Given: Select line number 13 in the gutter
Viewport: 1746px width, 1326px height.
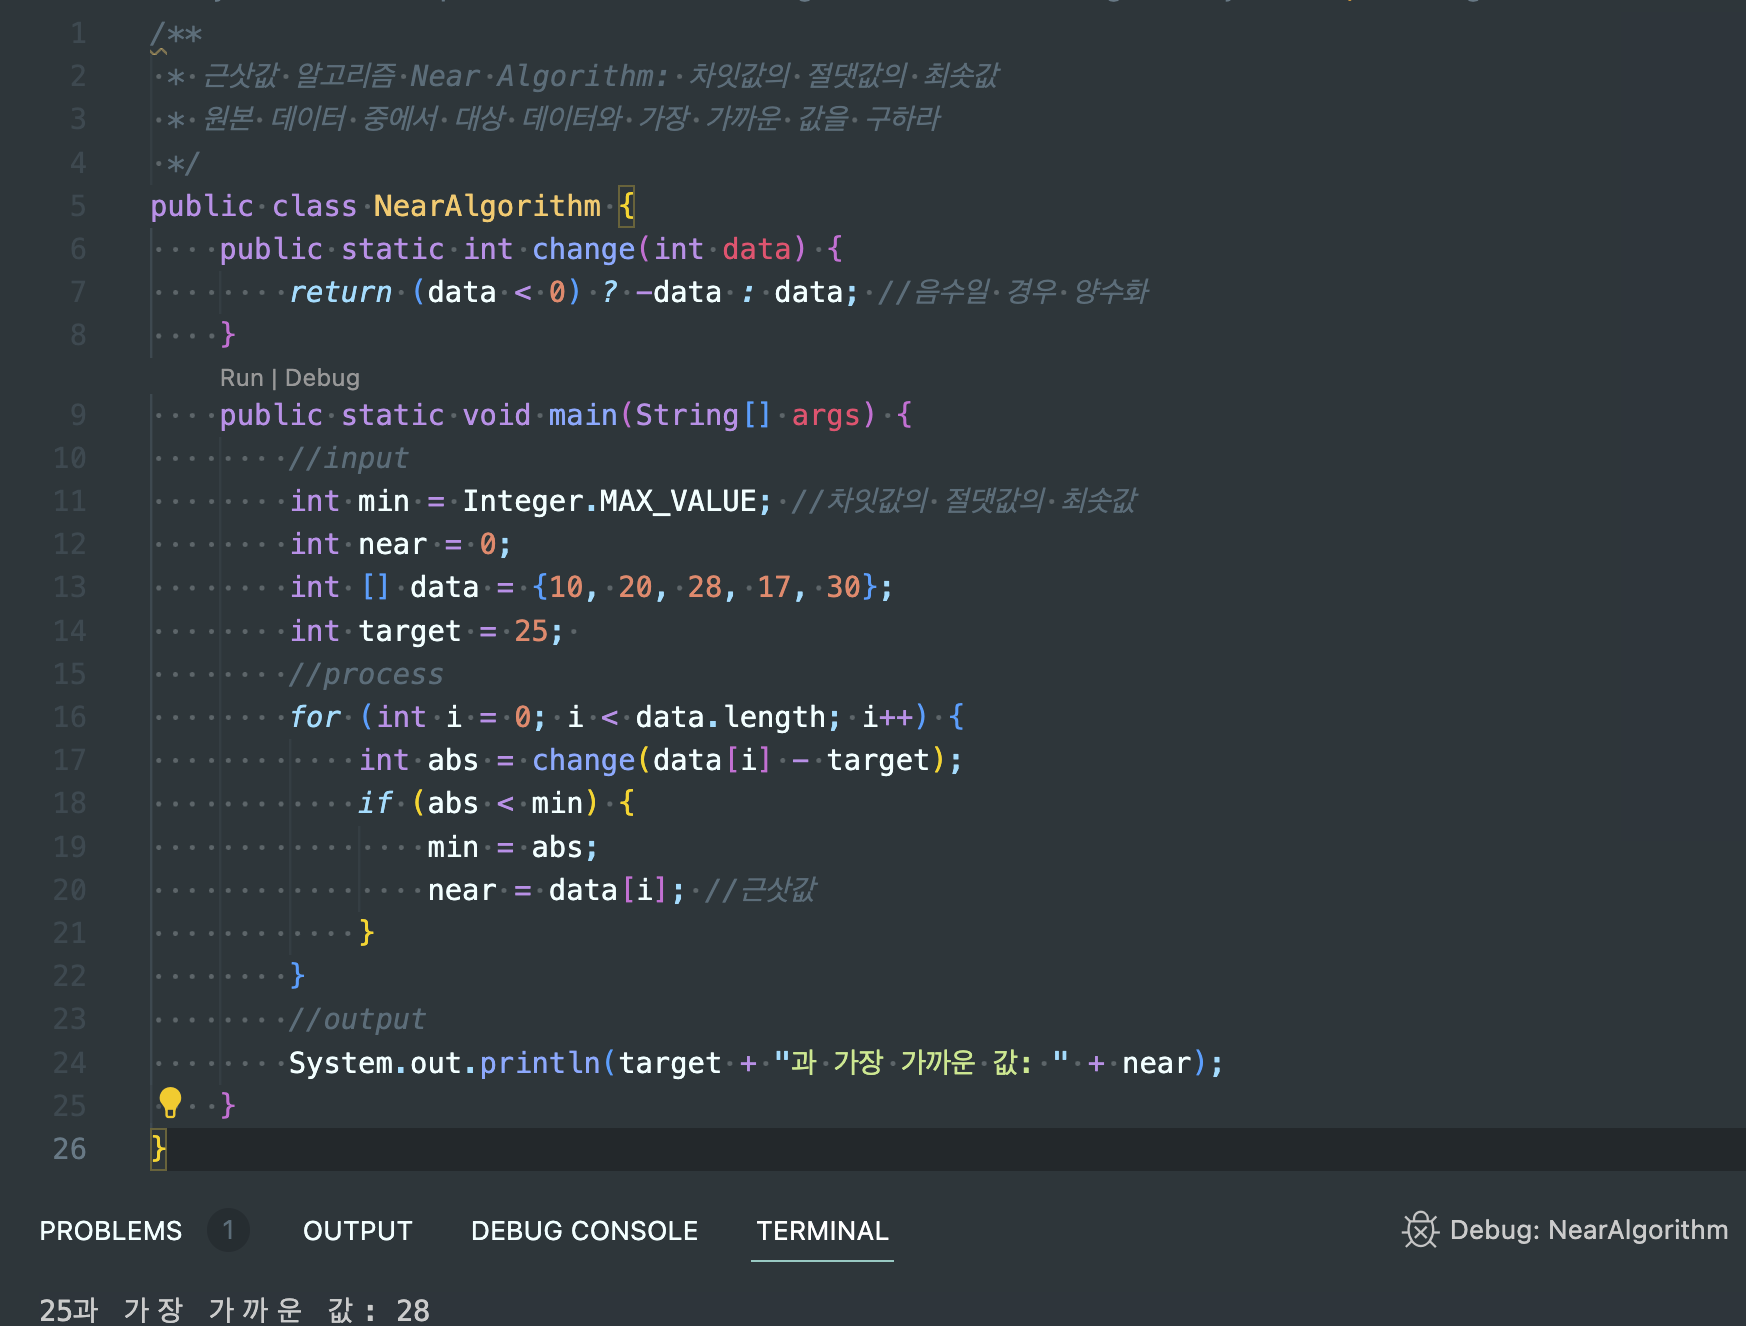Looking at the screenshot, I should click(70, 587).
